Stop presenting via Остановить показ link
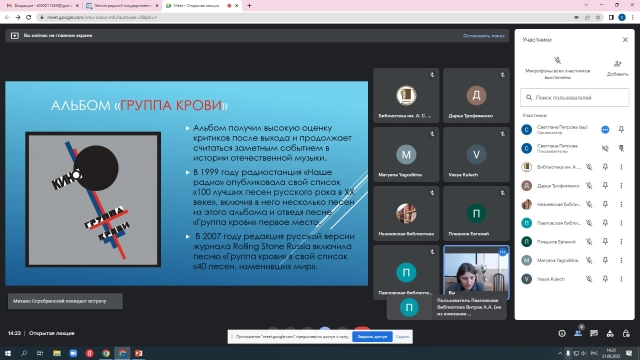Image resolution: width=640 pixels, height=360 pixels. (x=484, y=36)
